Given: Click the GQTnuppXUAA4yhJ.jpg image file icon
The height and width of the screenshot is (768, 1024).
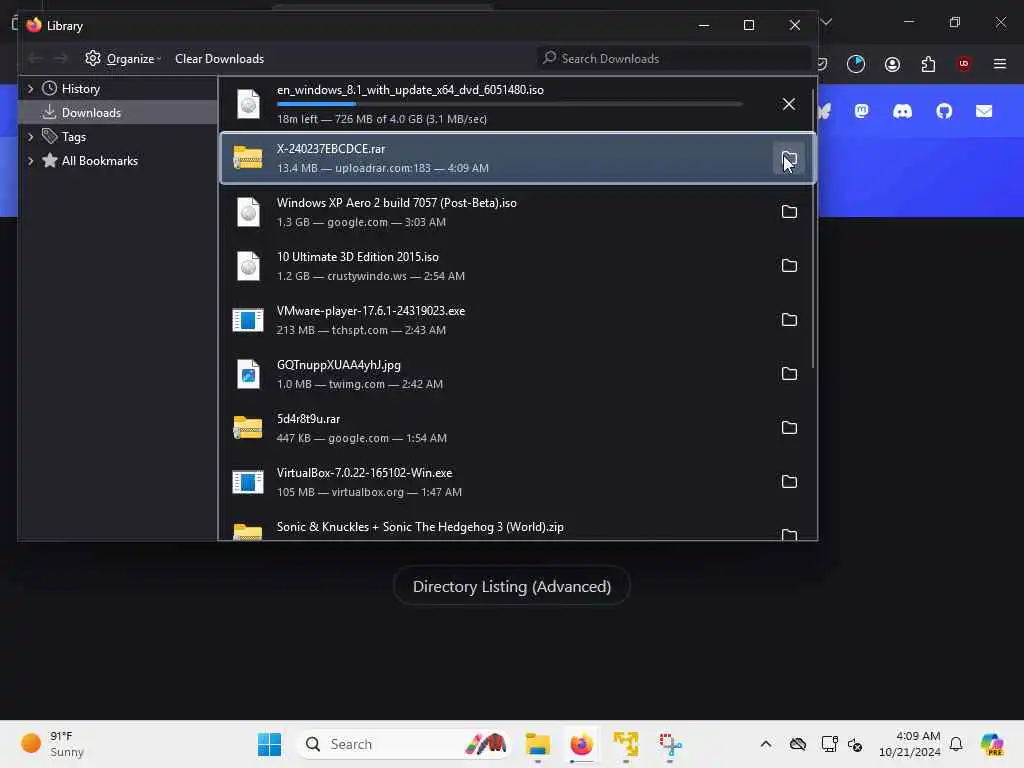Looking at the screenshot, I should click(248, 374).
